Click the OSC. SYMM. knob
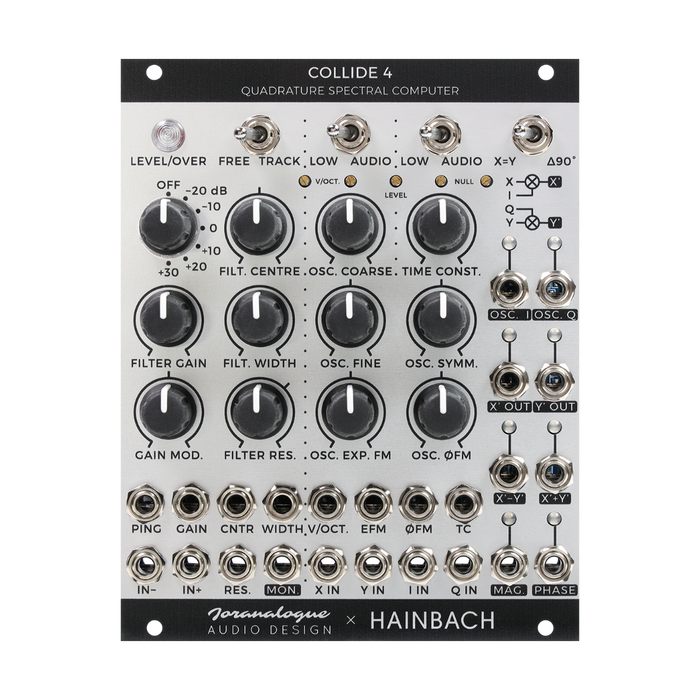The image size is (700, 700). click(x=442, y=318)
